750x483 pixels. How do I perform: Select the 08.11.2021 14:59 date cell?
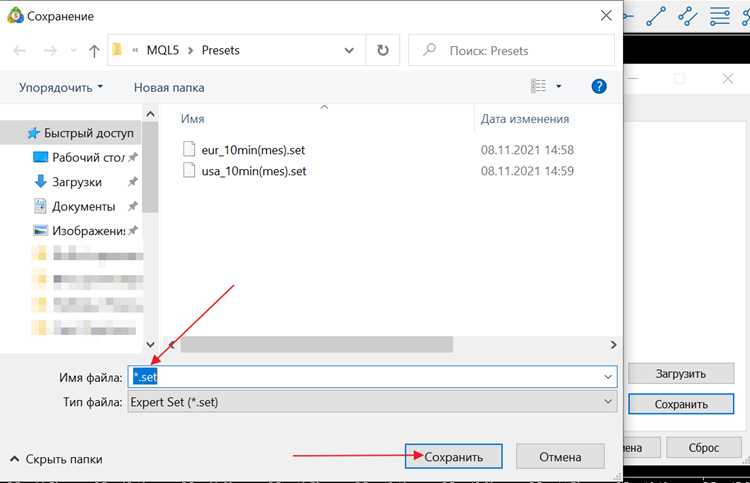coord(527,171)
